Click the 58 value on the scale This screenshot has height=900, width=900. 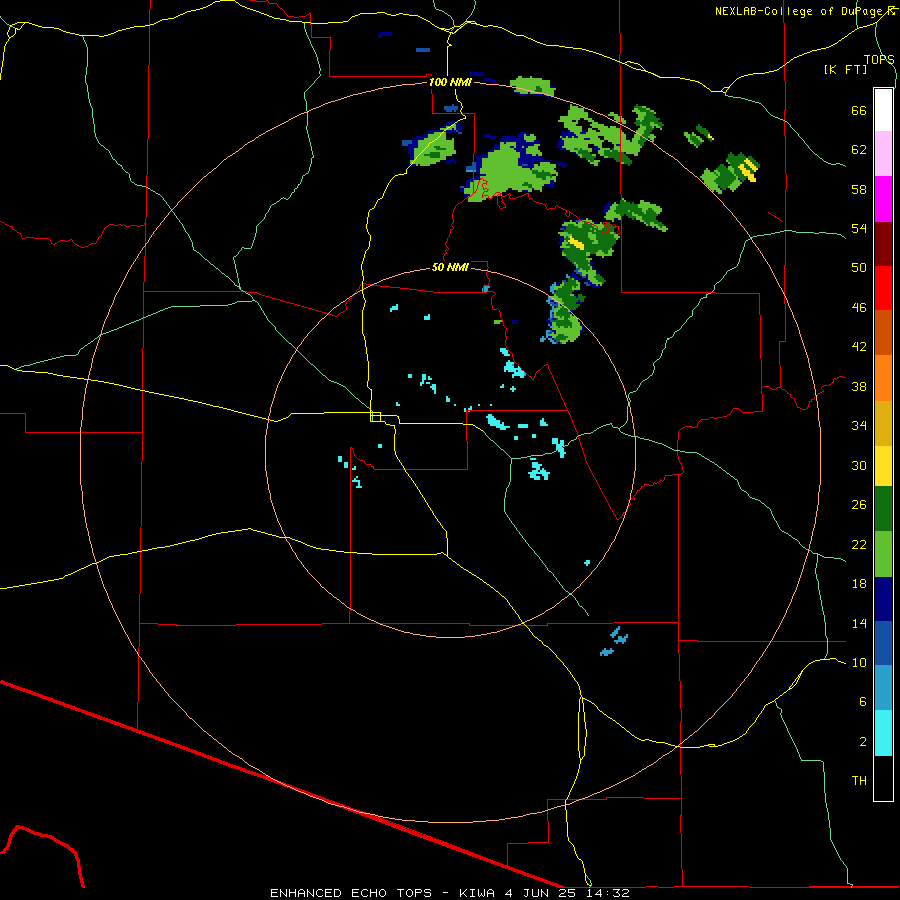tap(859, 189)
